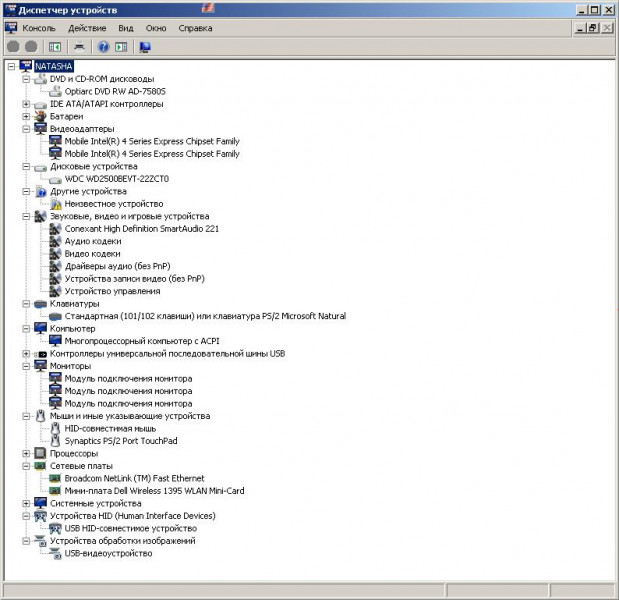Select Устройства обработки изображений category
This screenshot has height=600, width=619.
tap(122, 541)
